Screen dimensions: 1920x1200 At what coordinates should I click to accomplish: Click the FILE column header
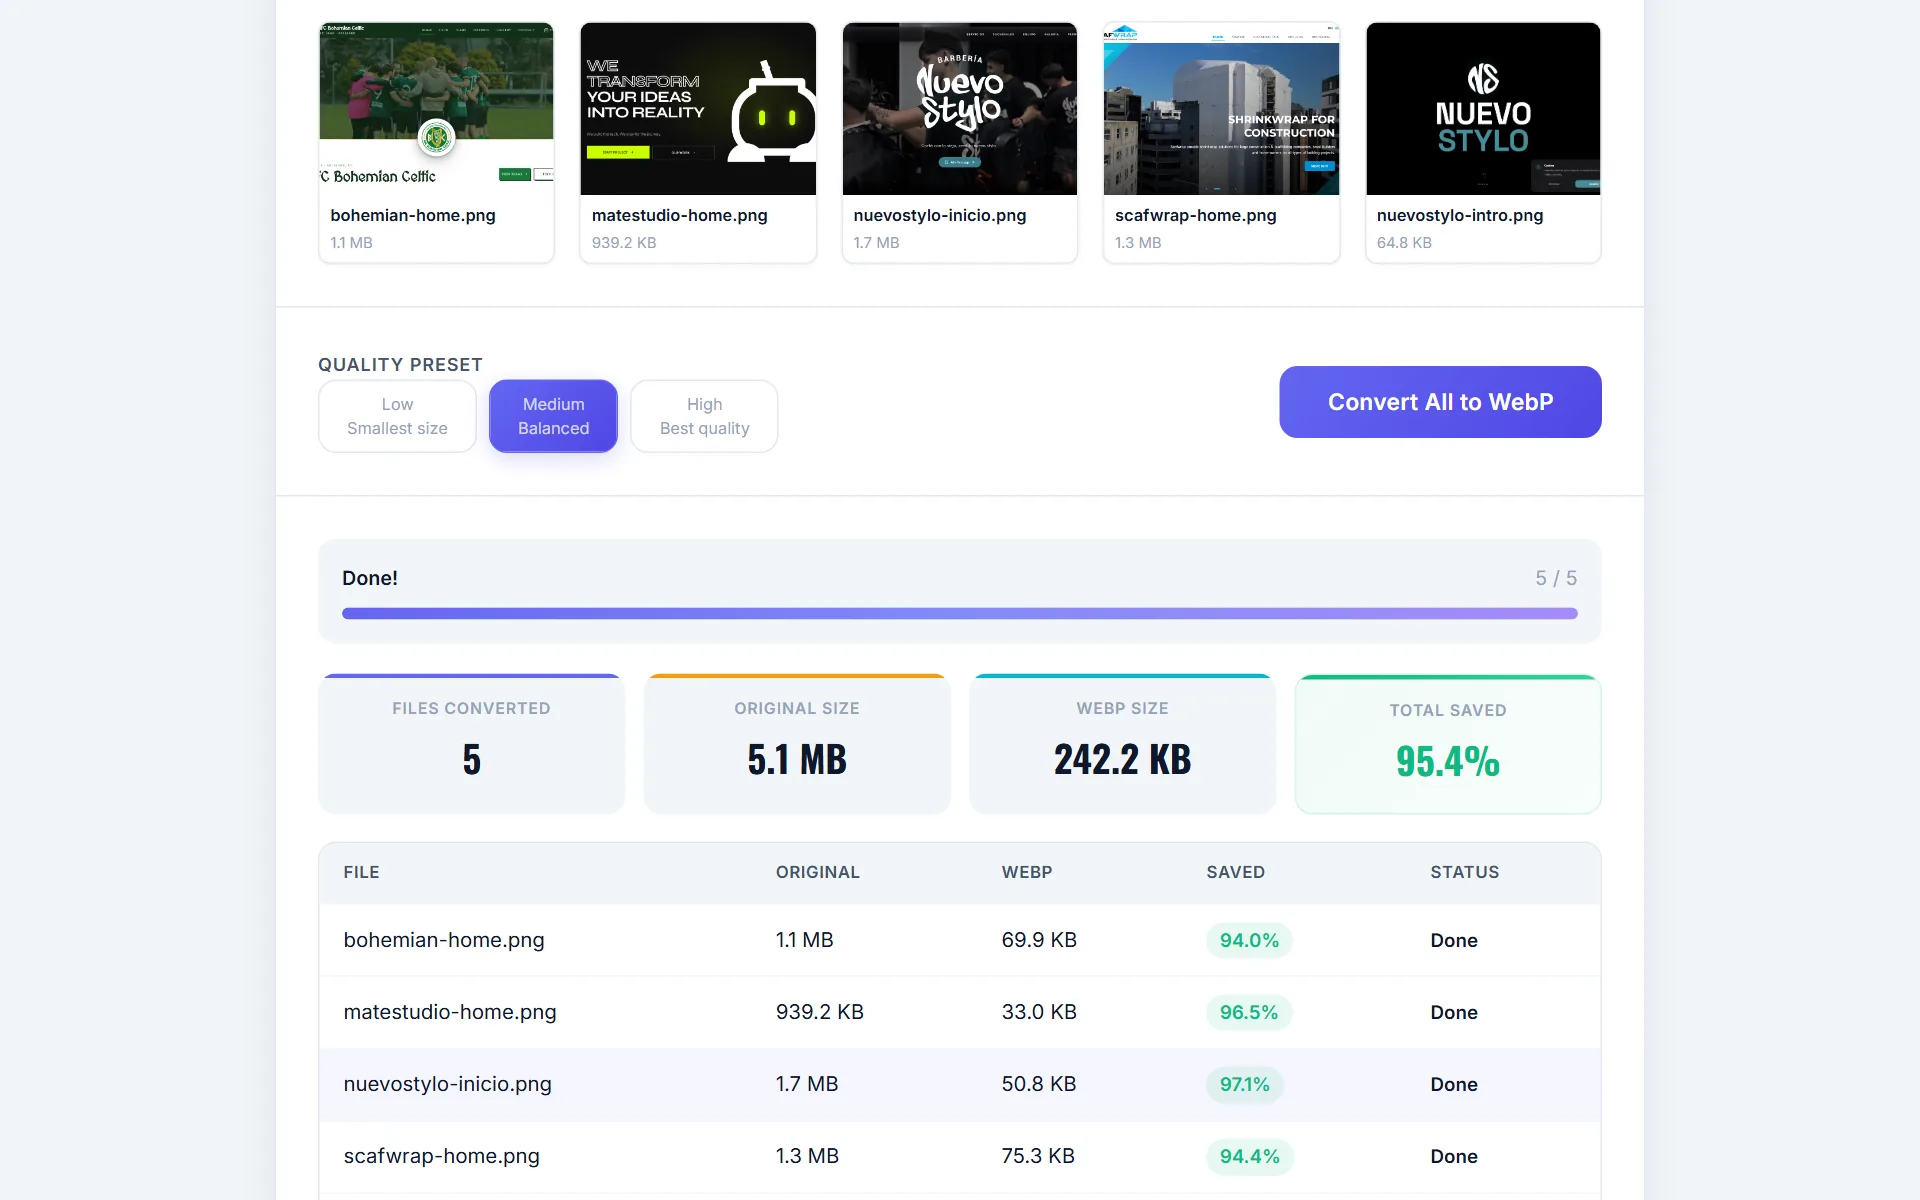pyautogui.click(x=361, y=872)
